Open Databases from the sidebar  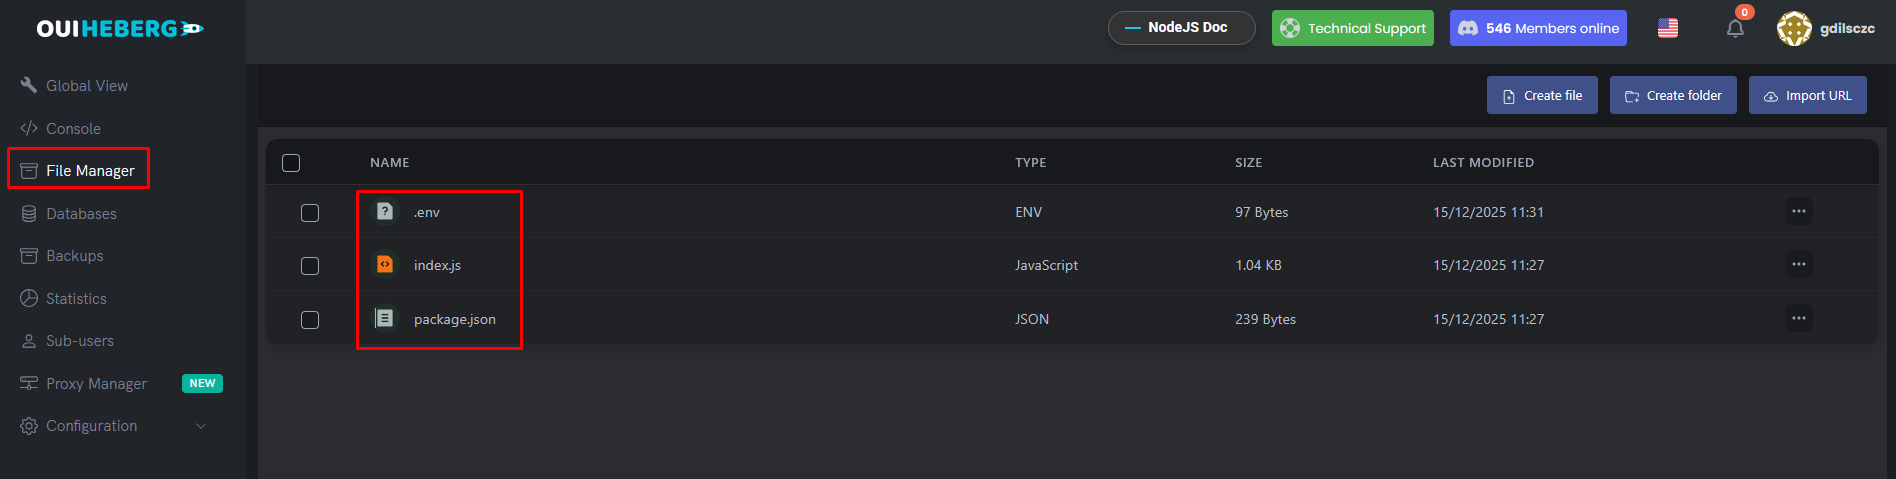coord(81,213)
